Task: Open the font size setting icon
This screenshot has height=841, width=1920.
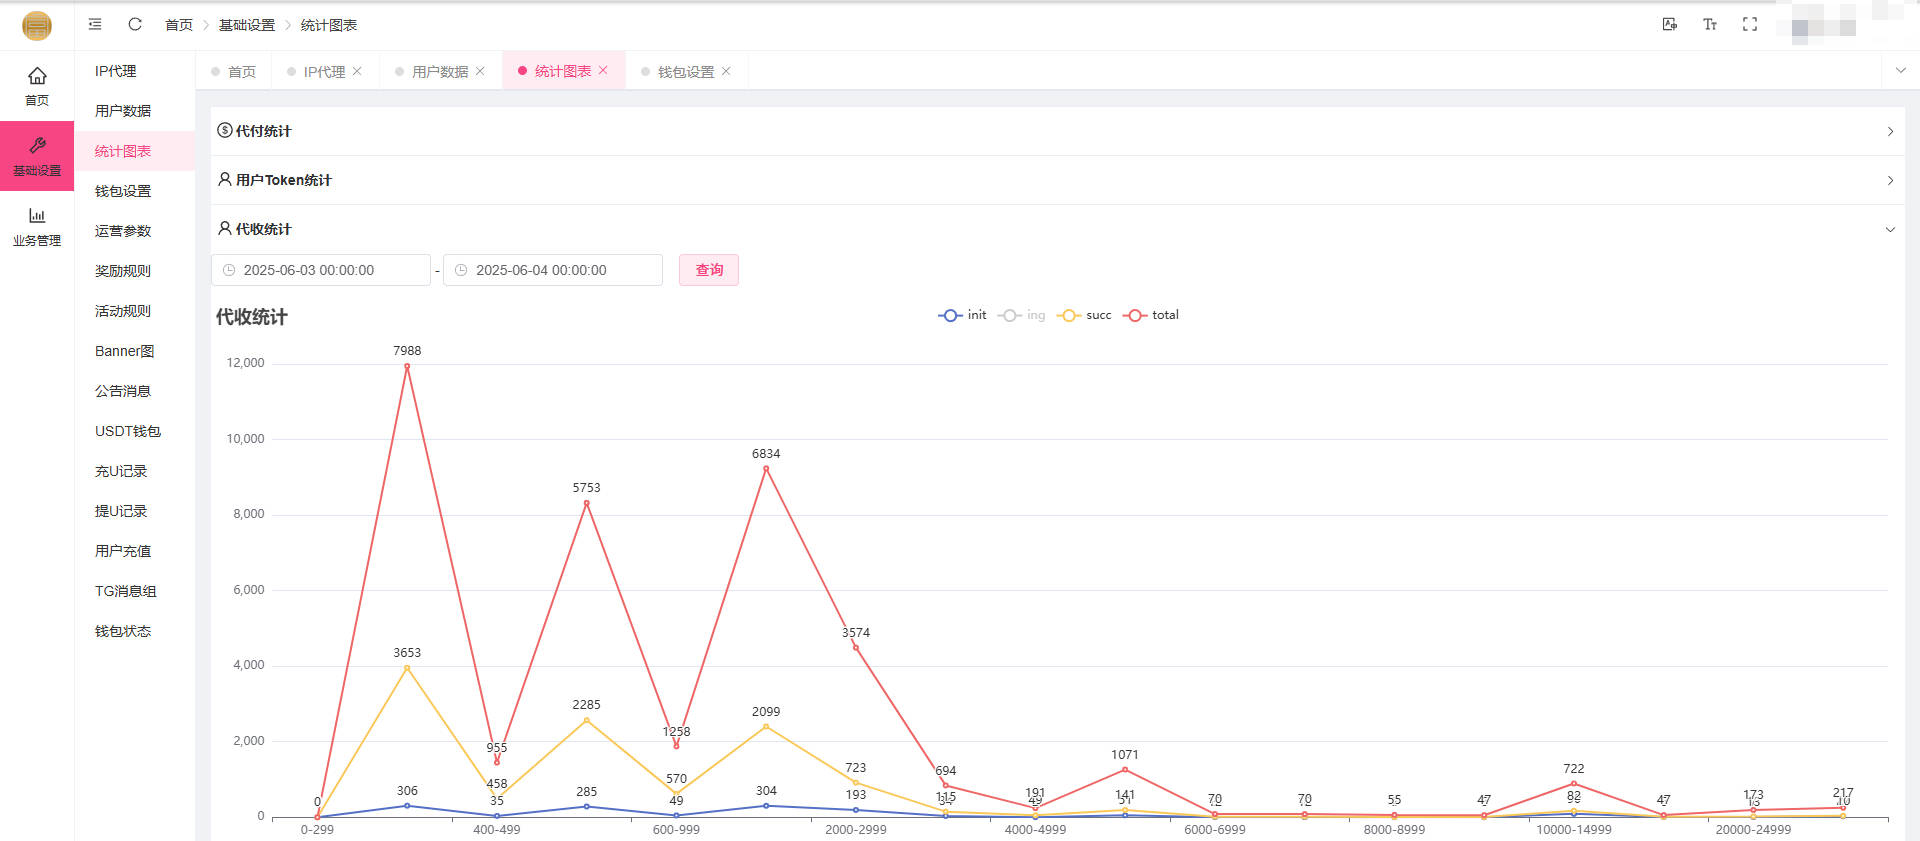Action: pyautogui.click(x=1709, y=24)
